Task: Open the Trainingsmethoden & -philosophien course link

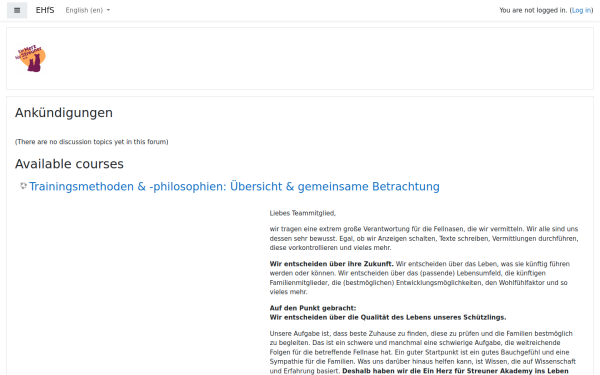Action: pyautogui.click(x=234, y=187)
